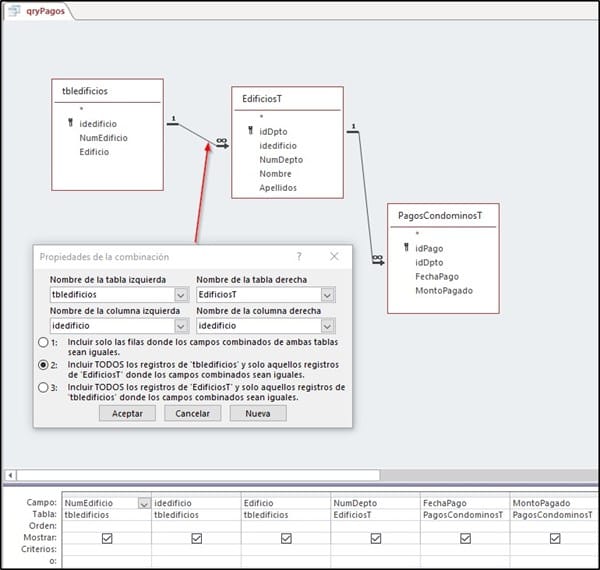Click the Cancelar button
600x570 pixels.
[192, 413]
